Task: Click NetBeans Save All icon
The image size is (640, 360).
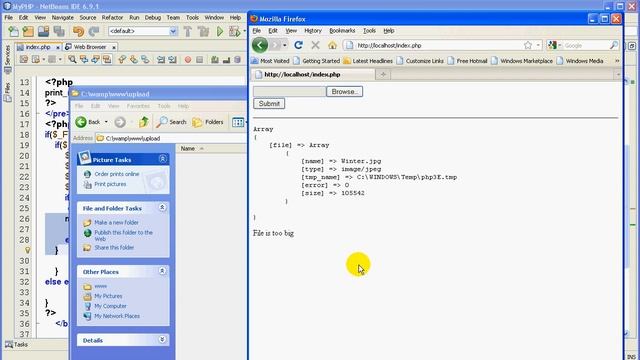Action: coord(59,31)
